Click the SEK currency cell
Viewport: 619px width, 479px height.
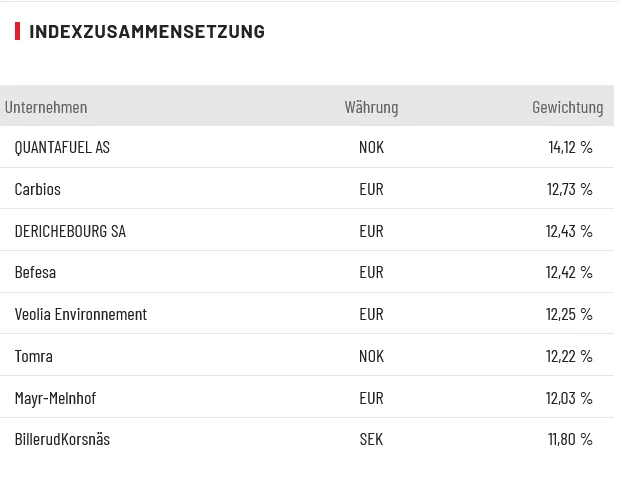[371, 439]
